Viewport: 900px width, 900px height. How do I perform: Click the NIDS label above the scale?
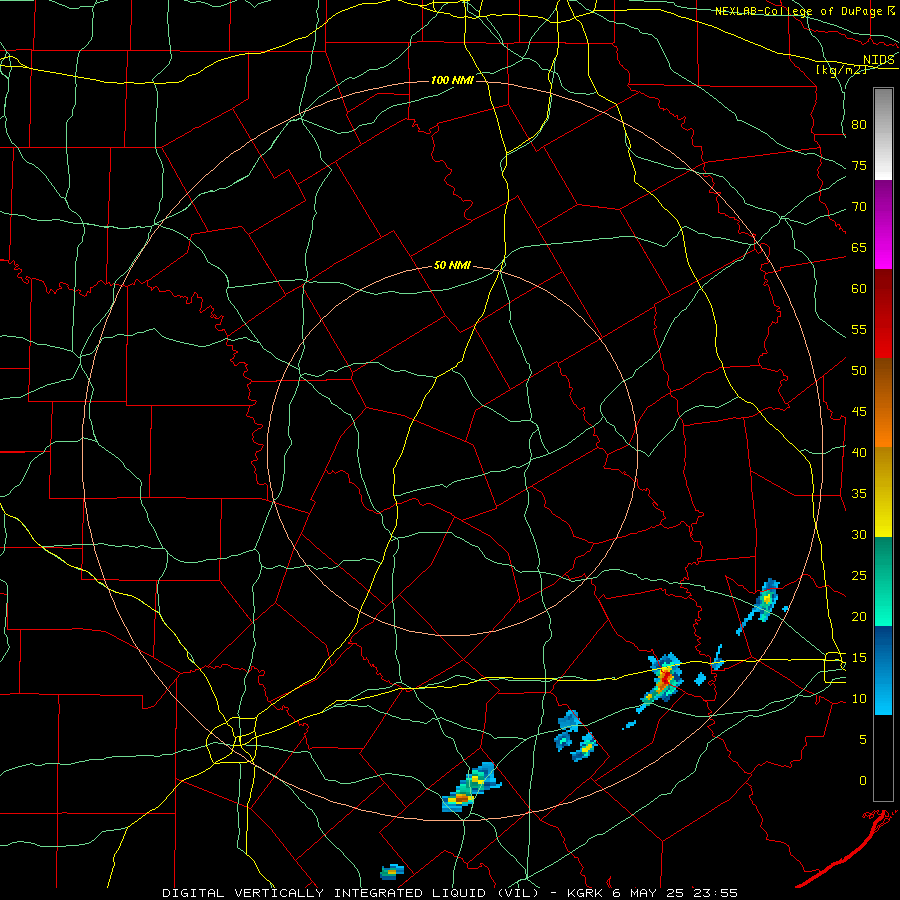pos(879,60)
